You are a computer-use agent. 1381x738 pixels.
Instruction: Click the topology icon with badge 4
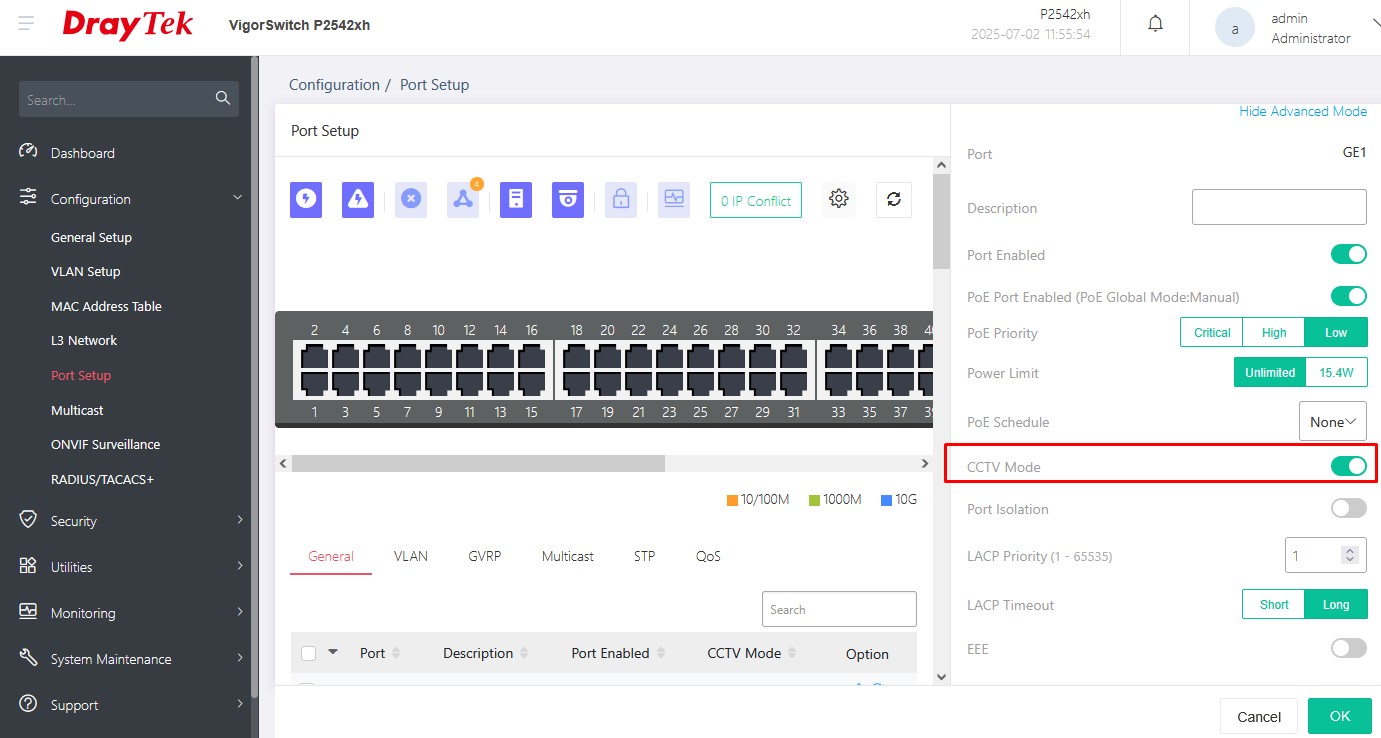click(462, 200)
